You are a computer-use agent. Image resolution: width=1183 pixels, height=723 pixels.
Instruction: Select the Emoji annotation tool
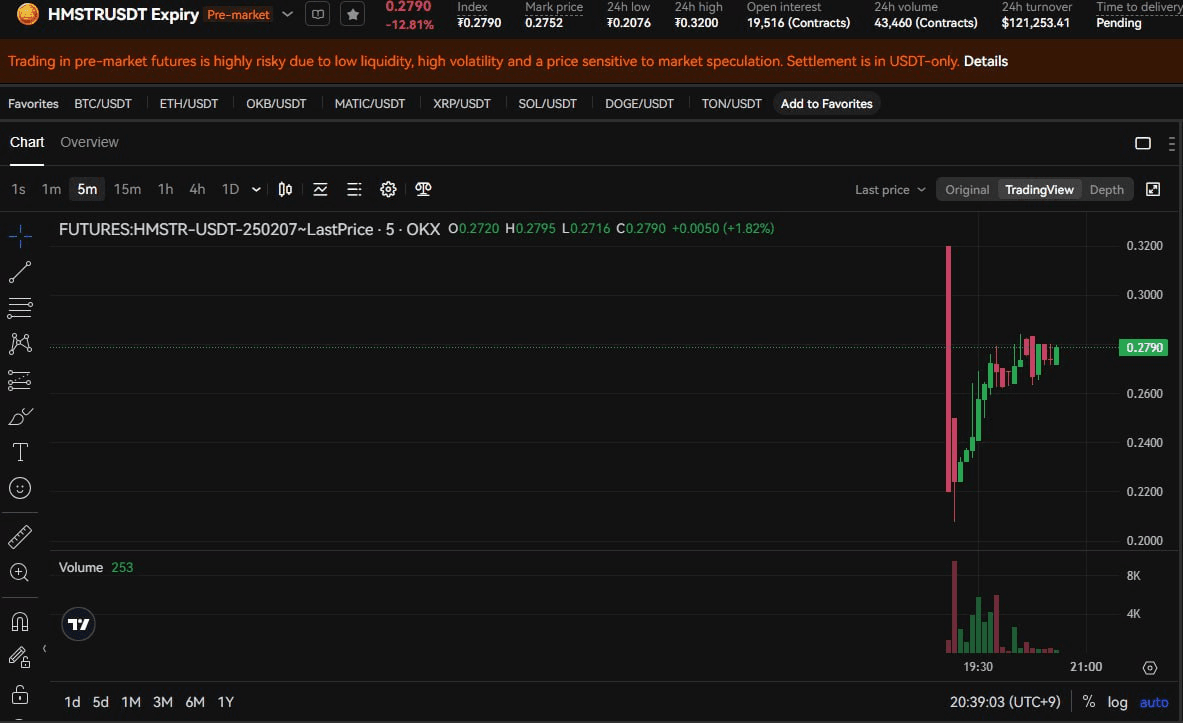coord(20,488)
